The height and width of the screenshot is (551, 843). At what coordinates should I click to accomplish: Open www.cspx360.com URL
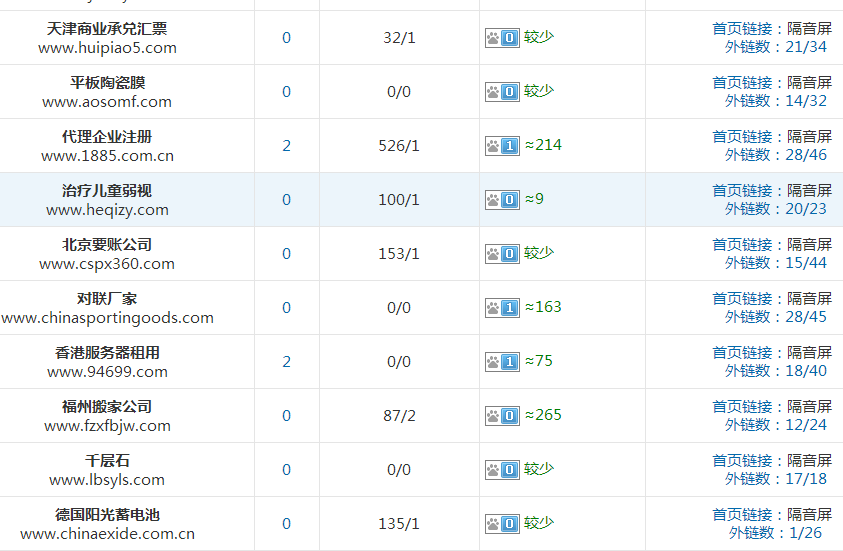click(107, 264)
